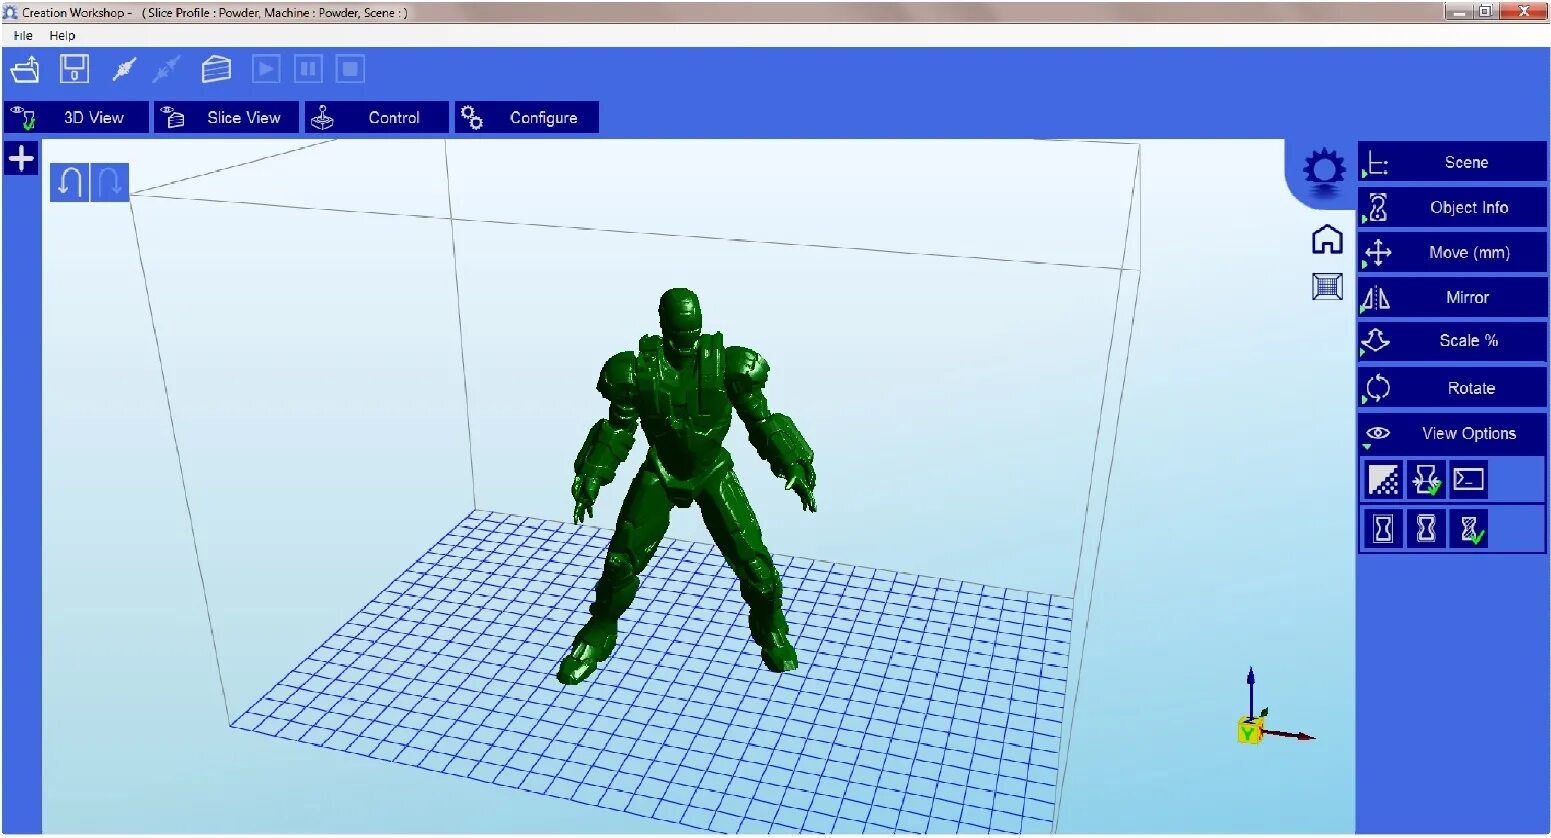1551x838 pixels.
Task: Expand the Object Info panel
Action: pos(1452,207)
